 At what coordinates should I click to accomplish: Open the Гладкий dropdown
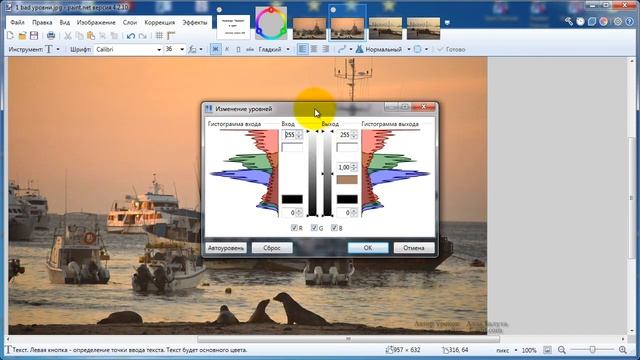274,49
